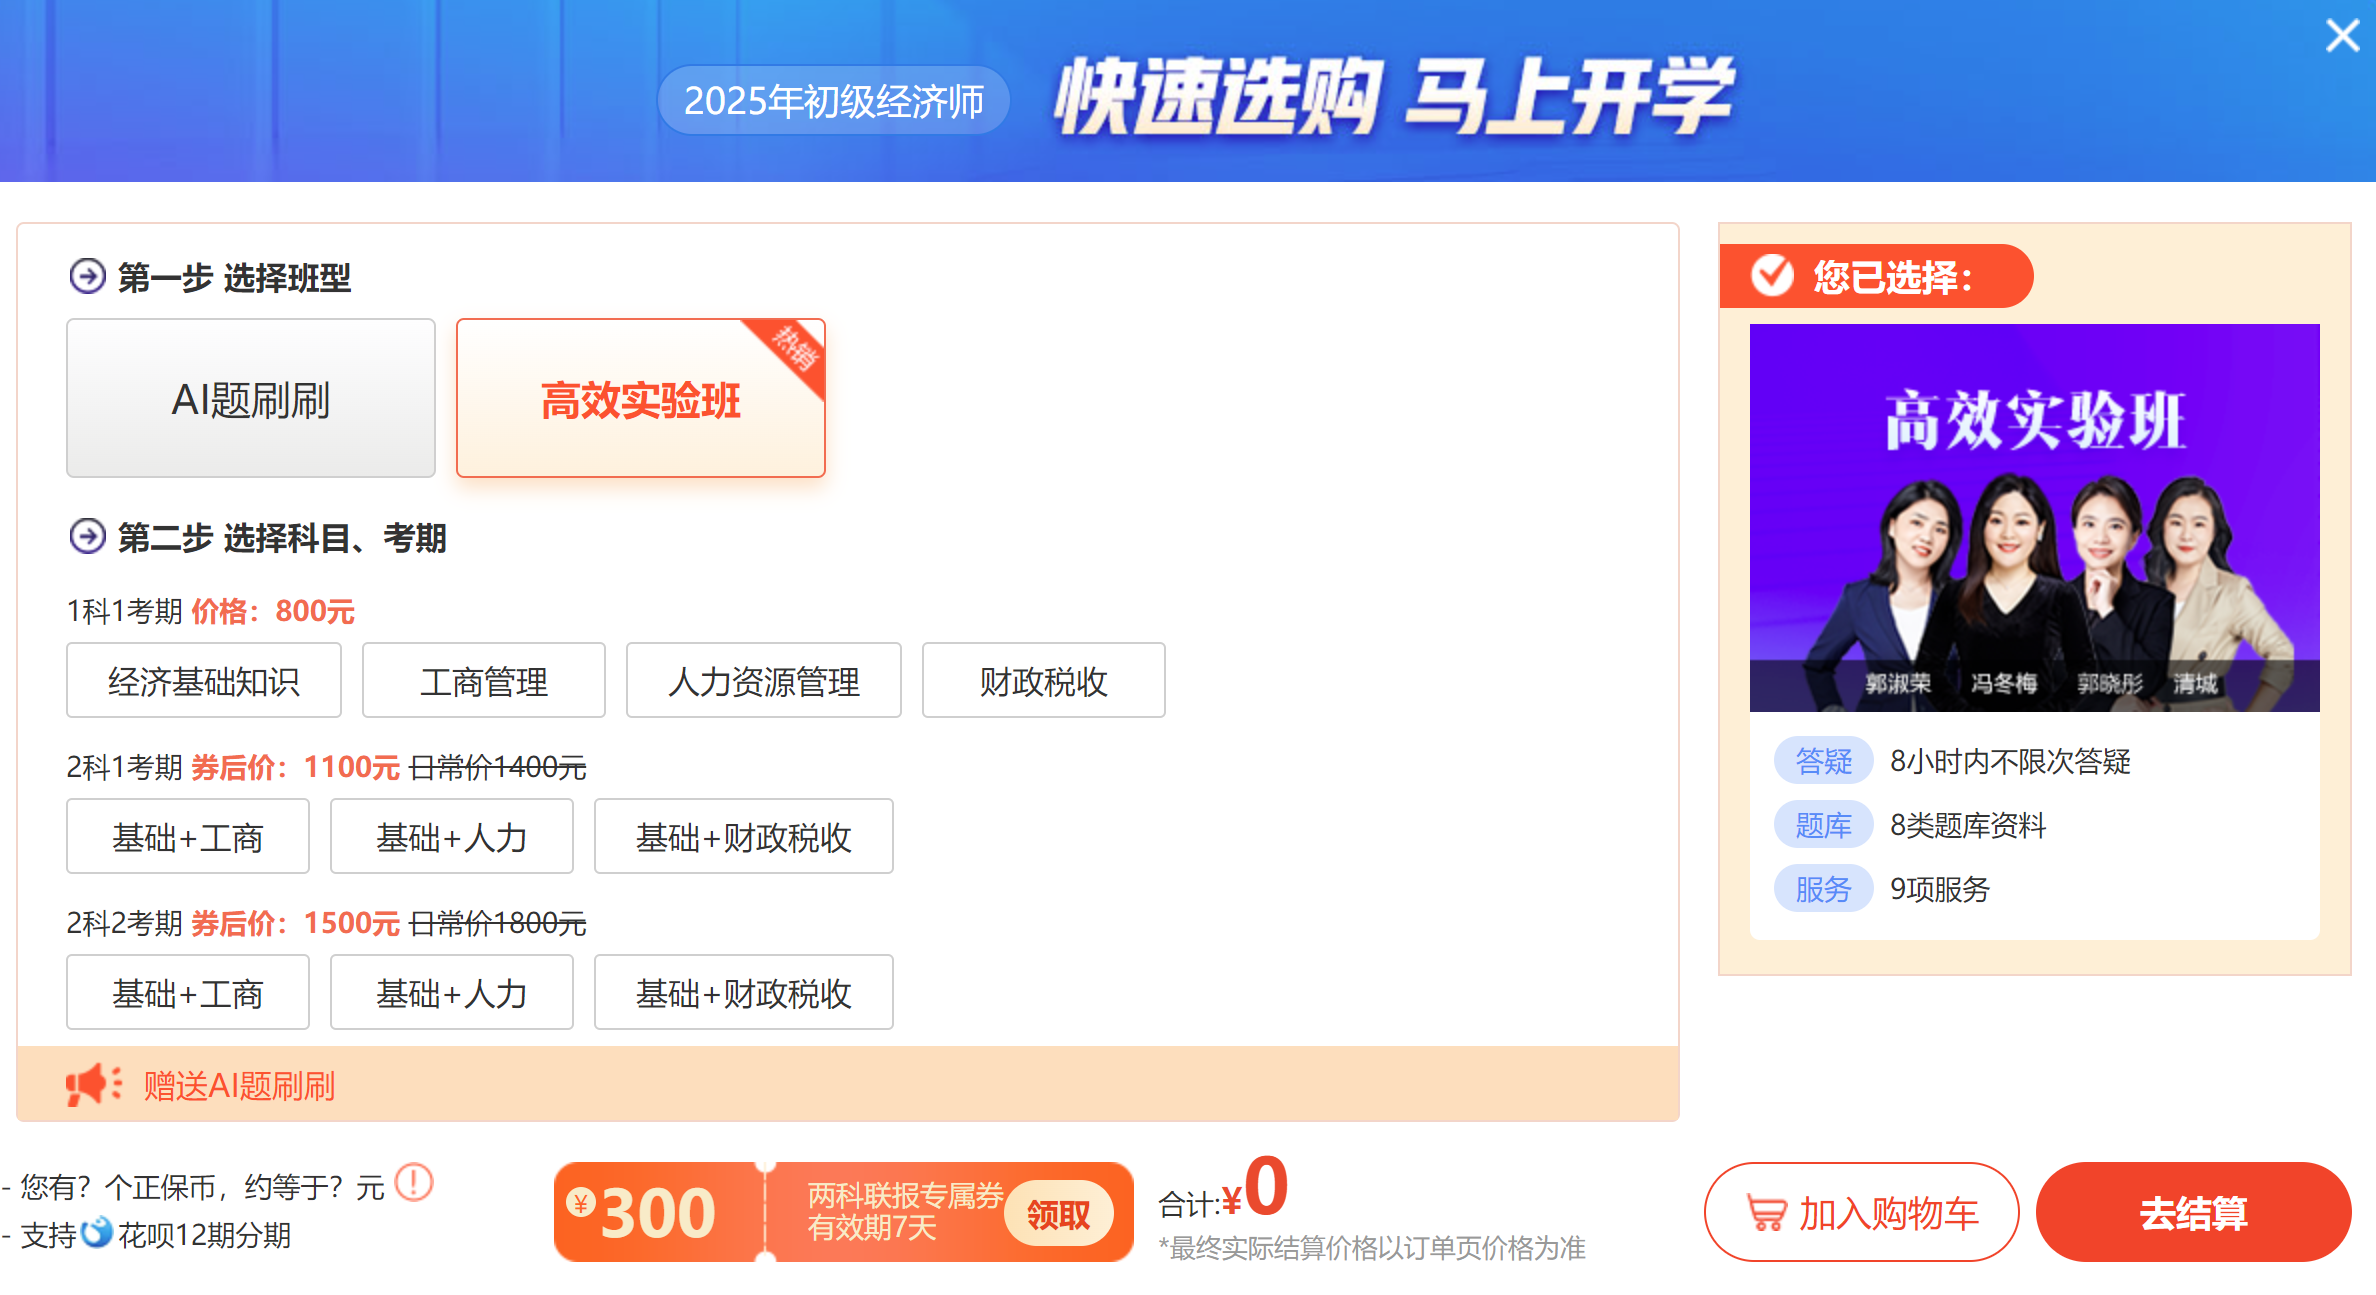
Task: Click the arrow icon beside 第二步 选择科目
Action: [87, 536]
